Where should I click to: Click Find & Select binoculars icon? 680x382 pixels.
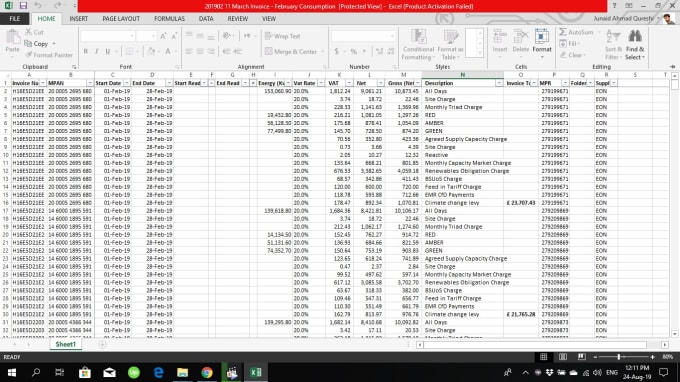pyautogui.click(x=635, y=37)
